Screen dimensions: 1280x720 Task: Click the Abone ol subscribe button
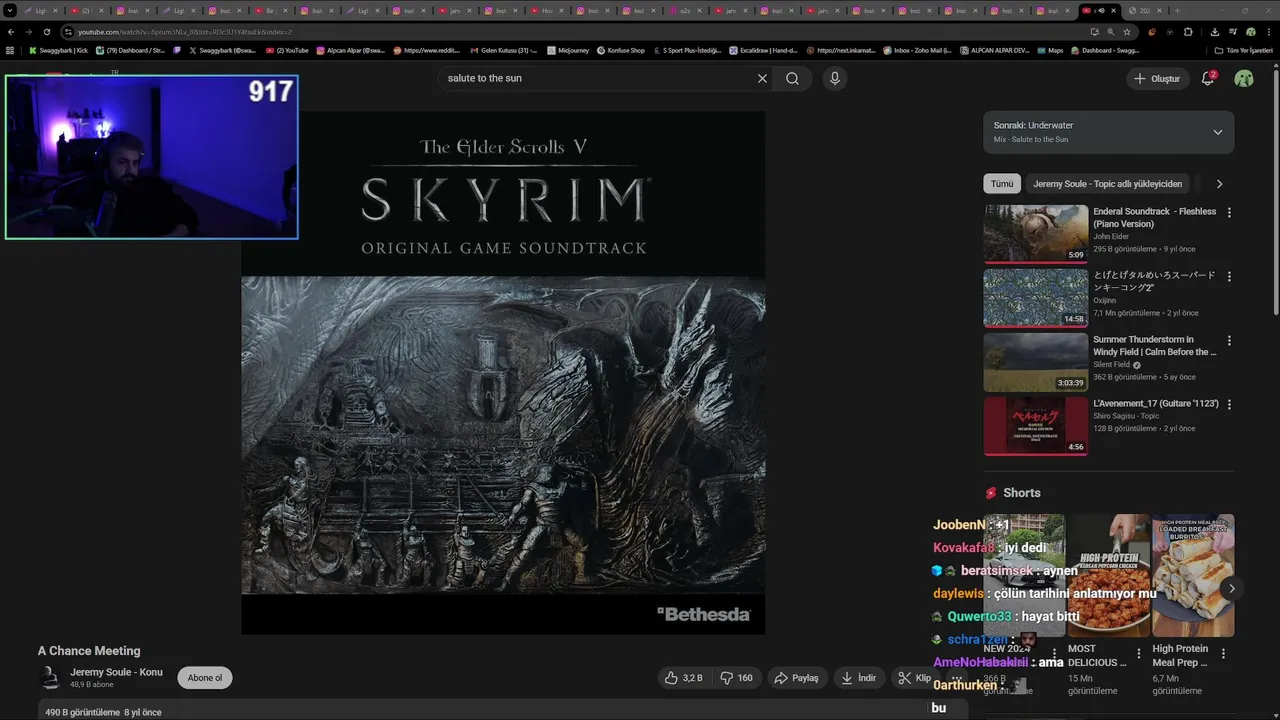(205, 678)
